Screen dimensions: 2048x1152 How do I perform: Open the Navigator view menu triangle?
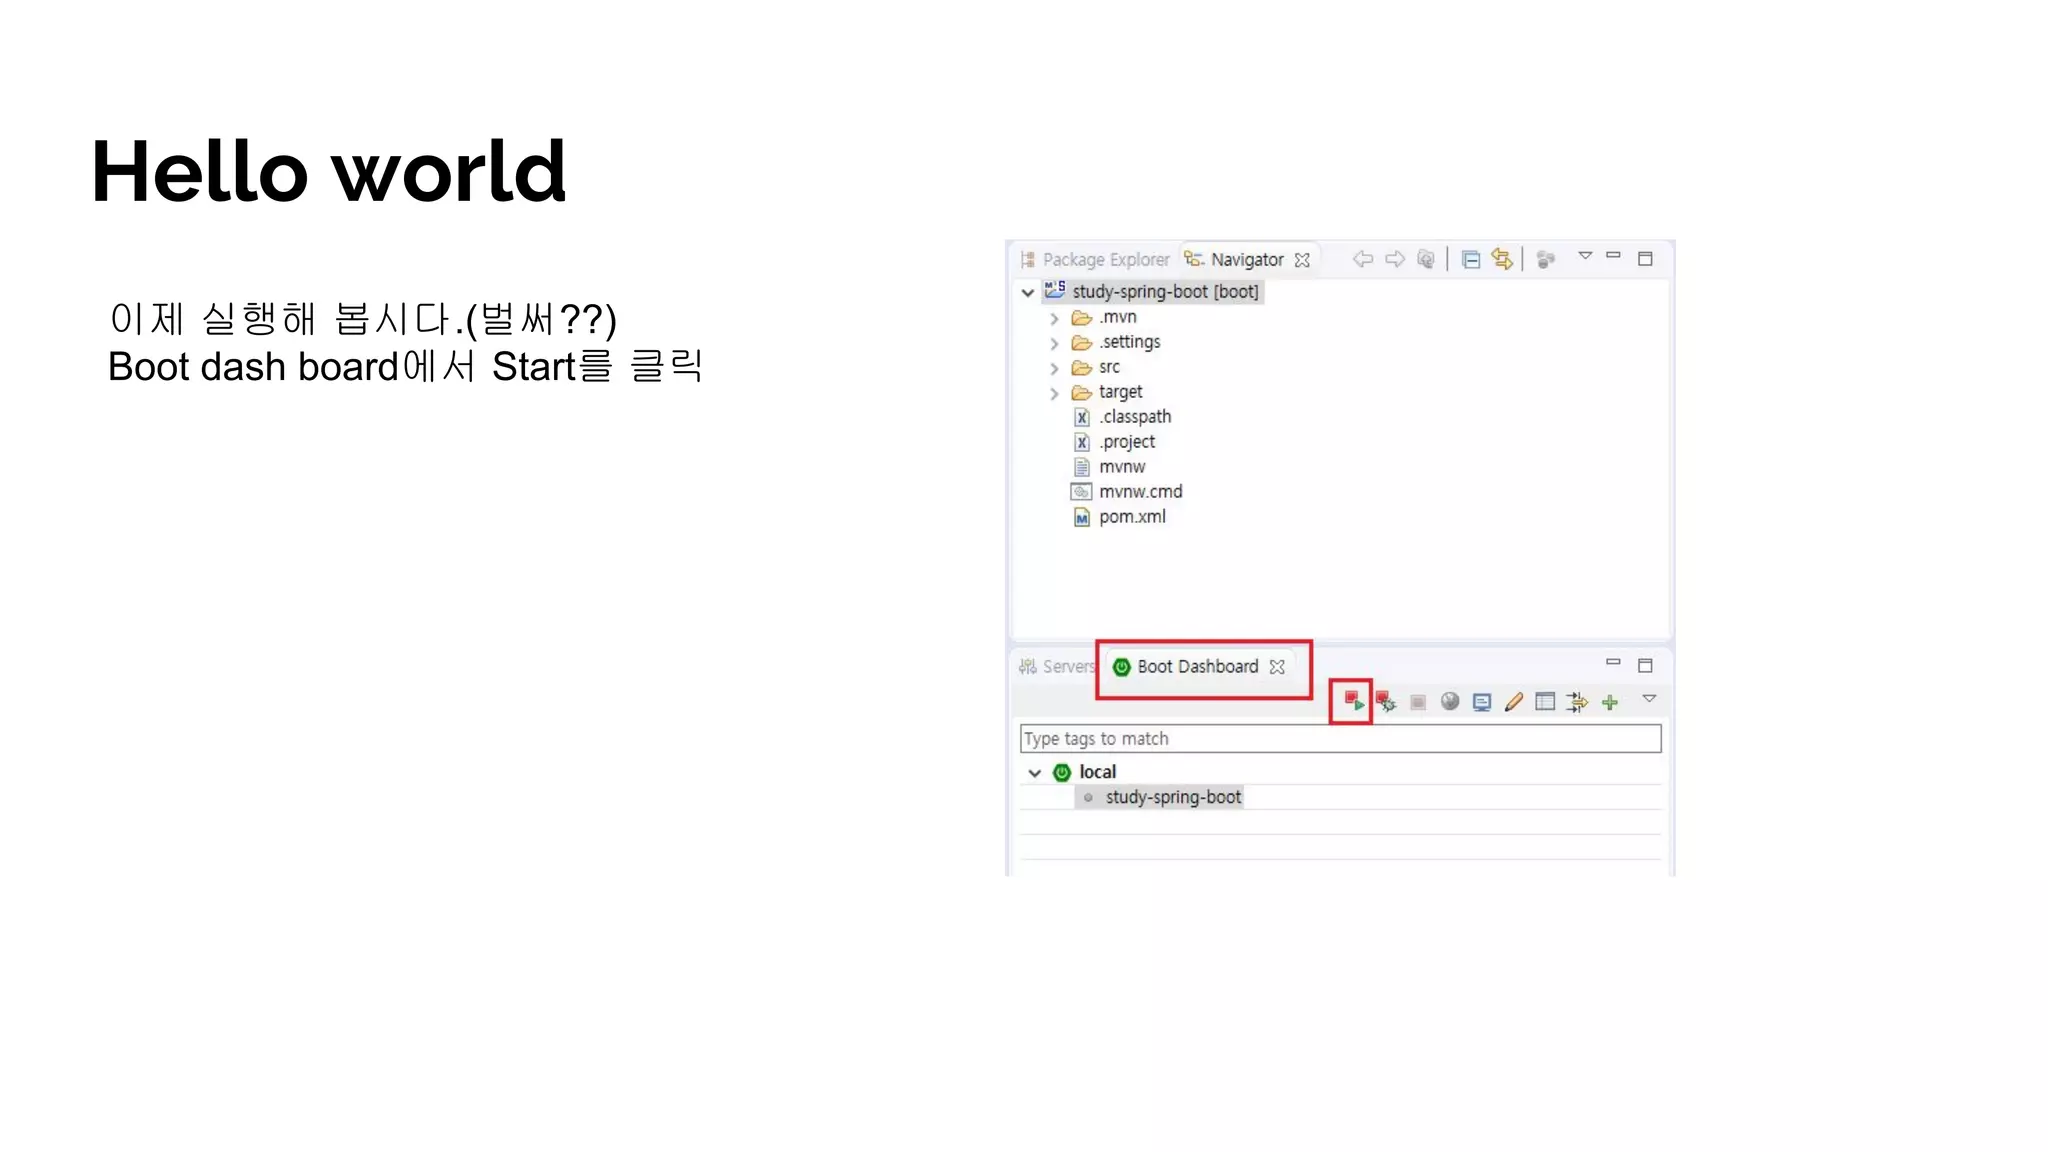[x=1585, y=256]
